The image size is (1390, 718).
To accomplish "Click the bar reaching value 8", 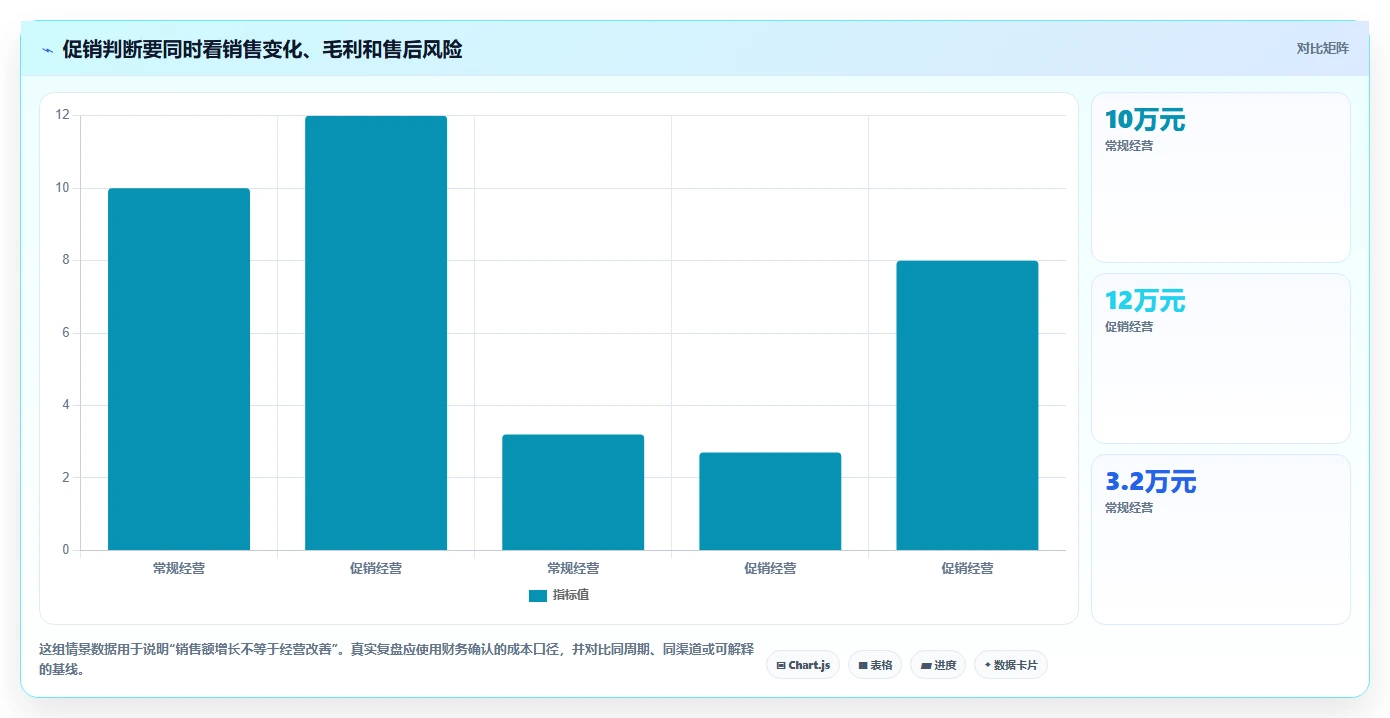I will click(x=967, y=405).
